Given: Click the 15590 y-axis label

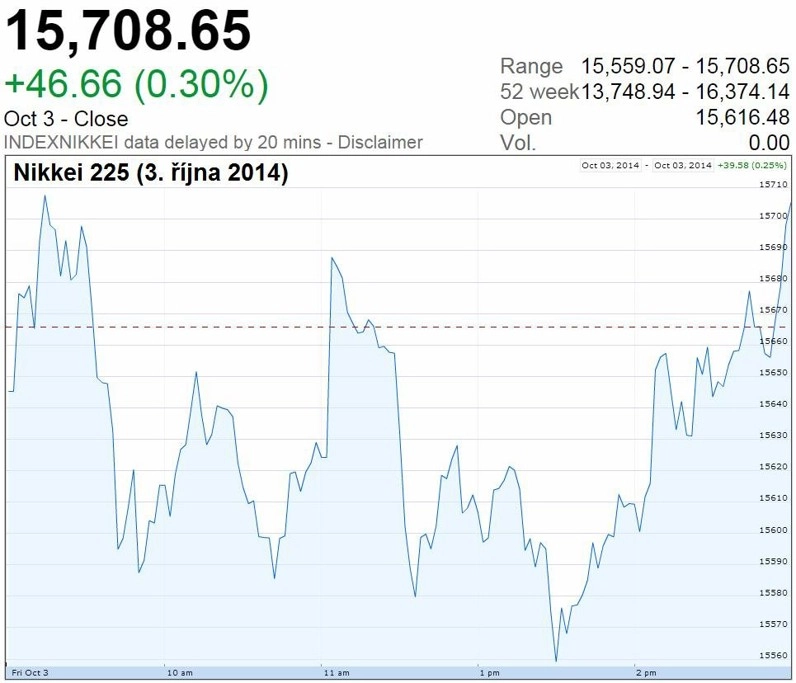Looking at the screenshot, I should (x=773, y=562).
